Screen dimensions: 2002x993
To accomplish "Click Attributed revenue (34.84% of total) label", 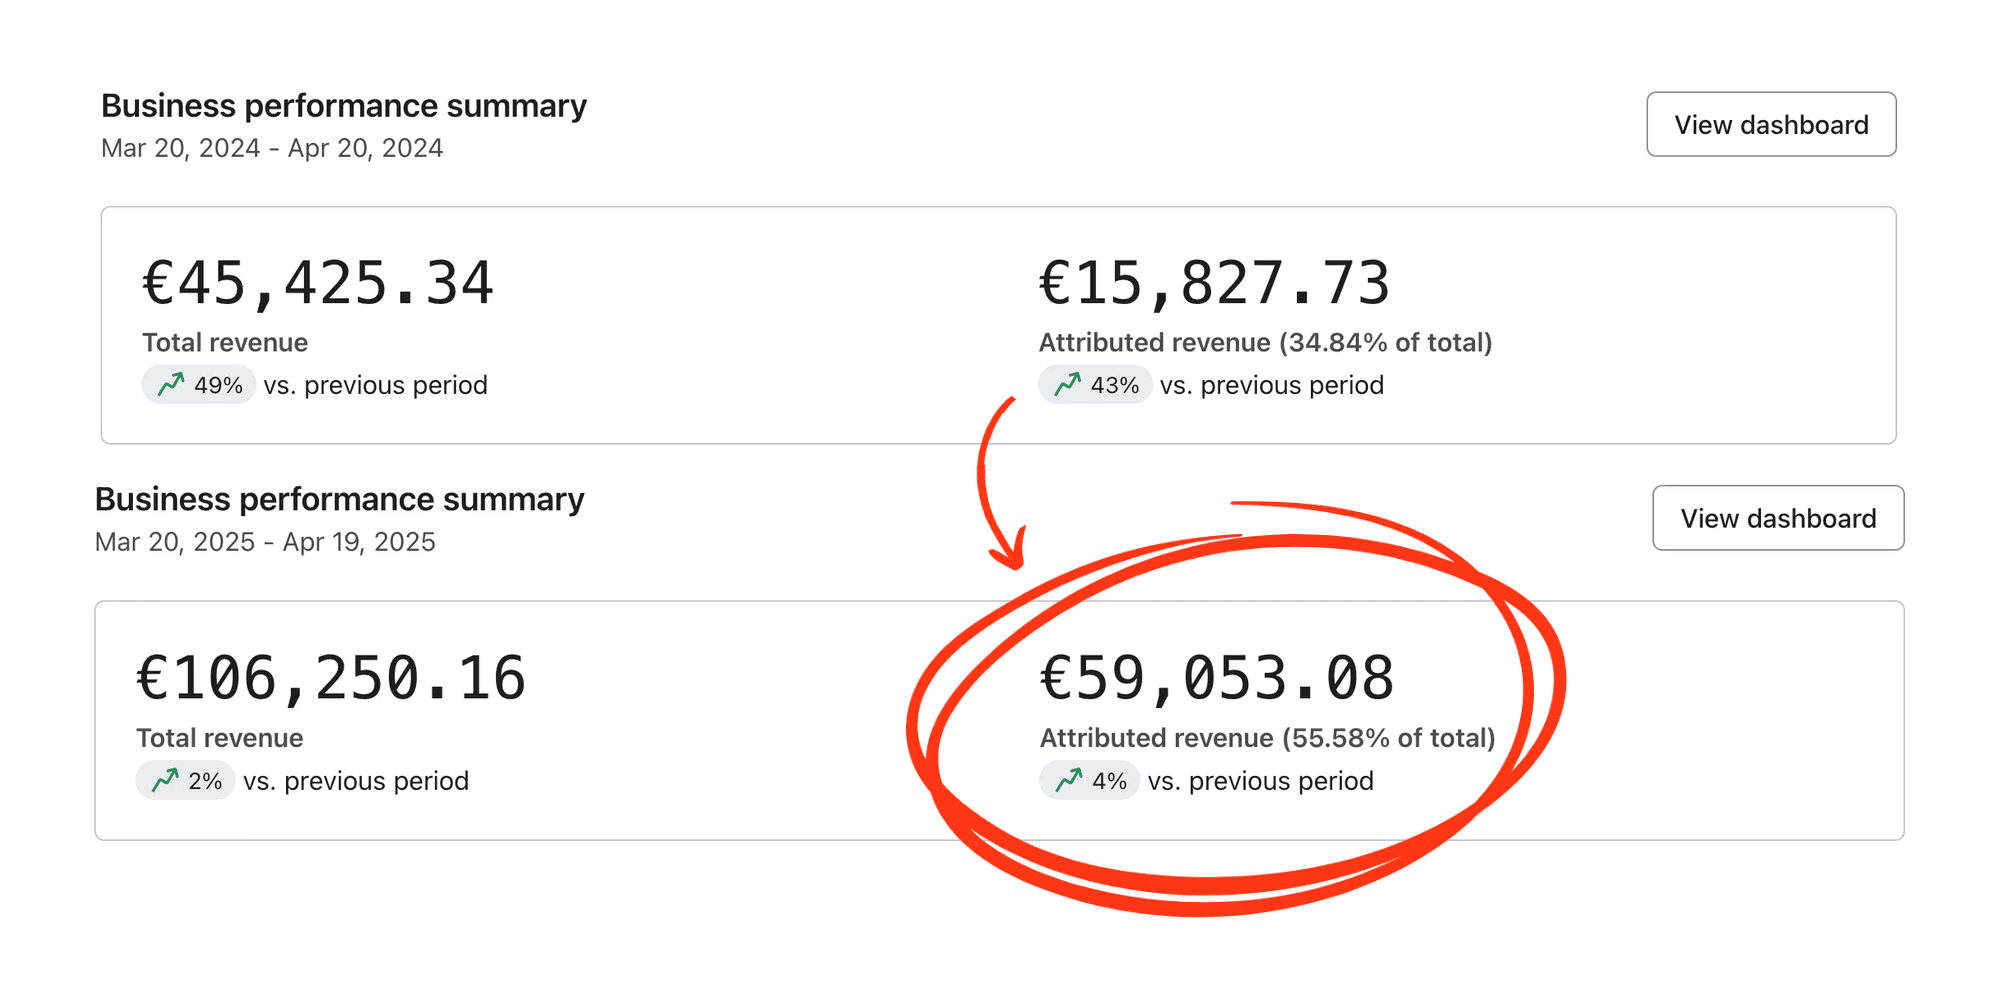I will click(x=1265, y=342).
